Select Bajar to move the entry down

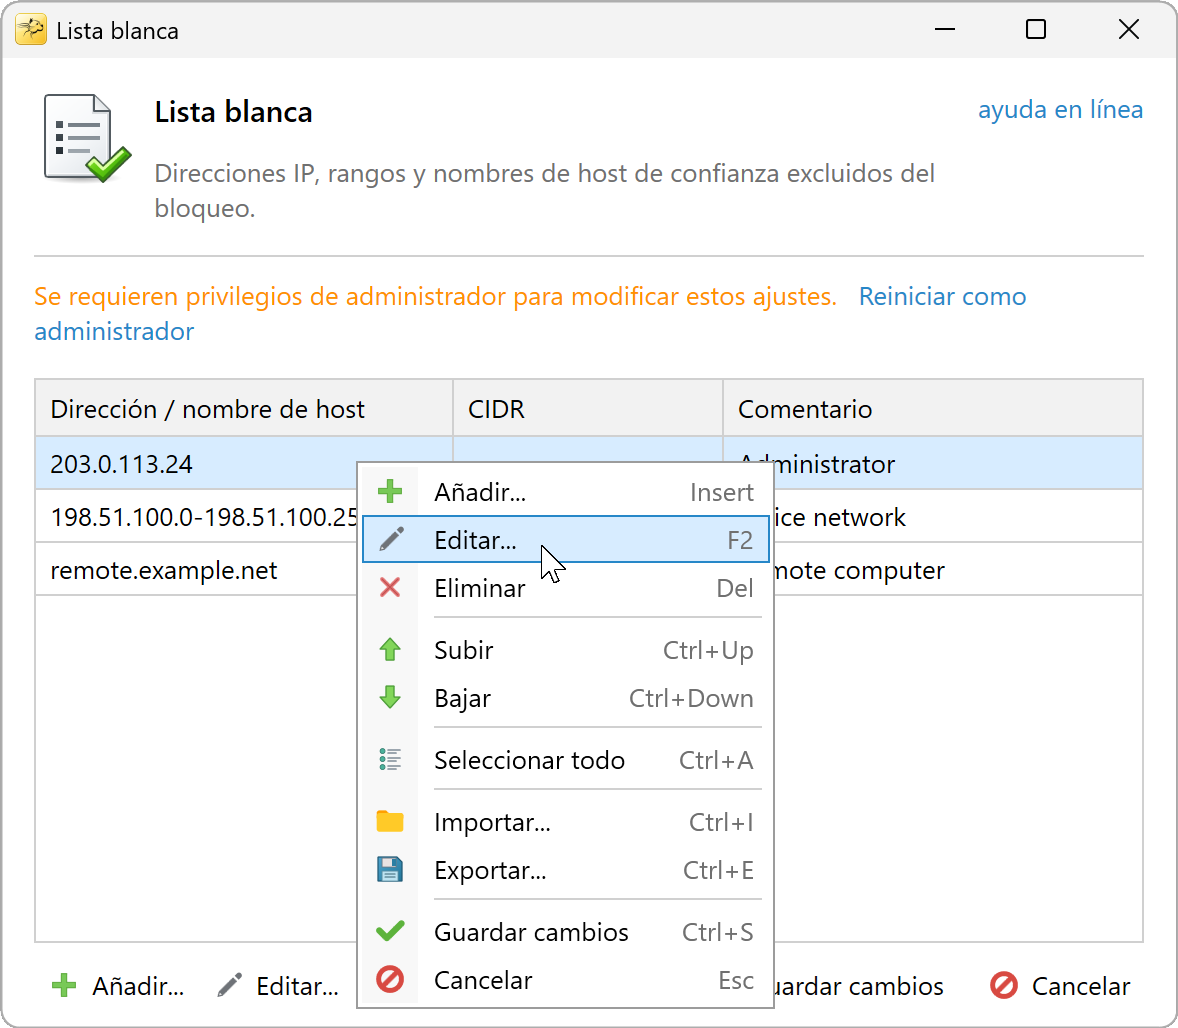566,697
